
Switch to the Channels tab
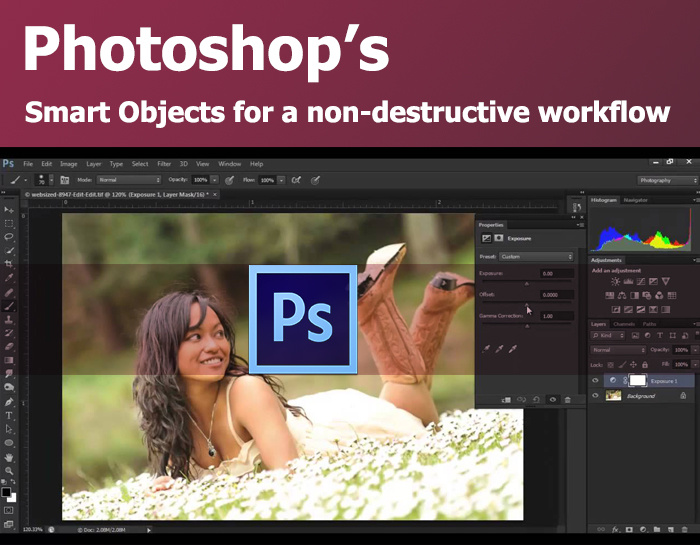pyautogui.click(x=624, y=324)
